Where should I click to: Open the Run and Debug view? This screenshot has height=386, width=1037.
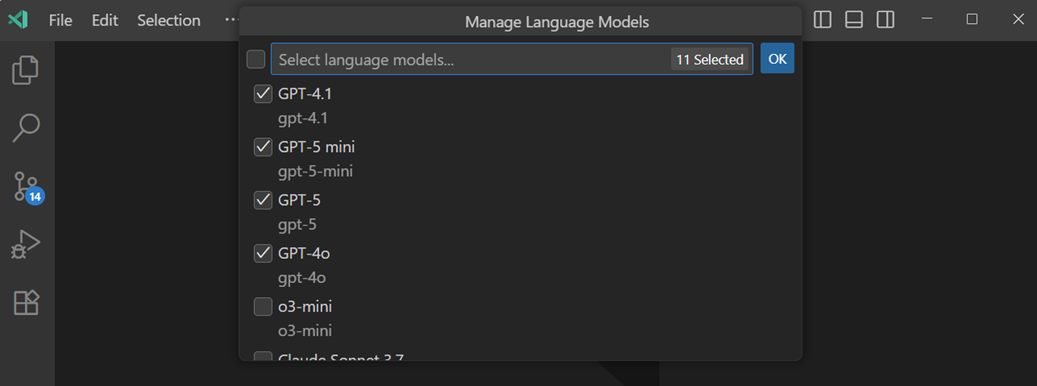(x=26, y=244)
